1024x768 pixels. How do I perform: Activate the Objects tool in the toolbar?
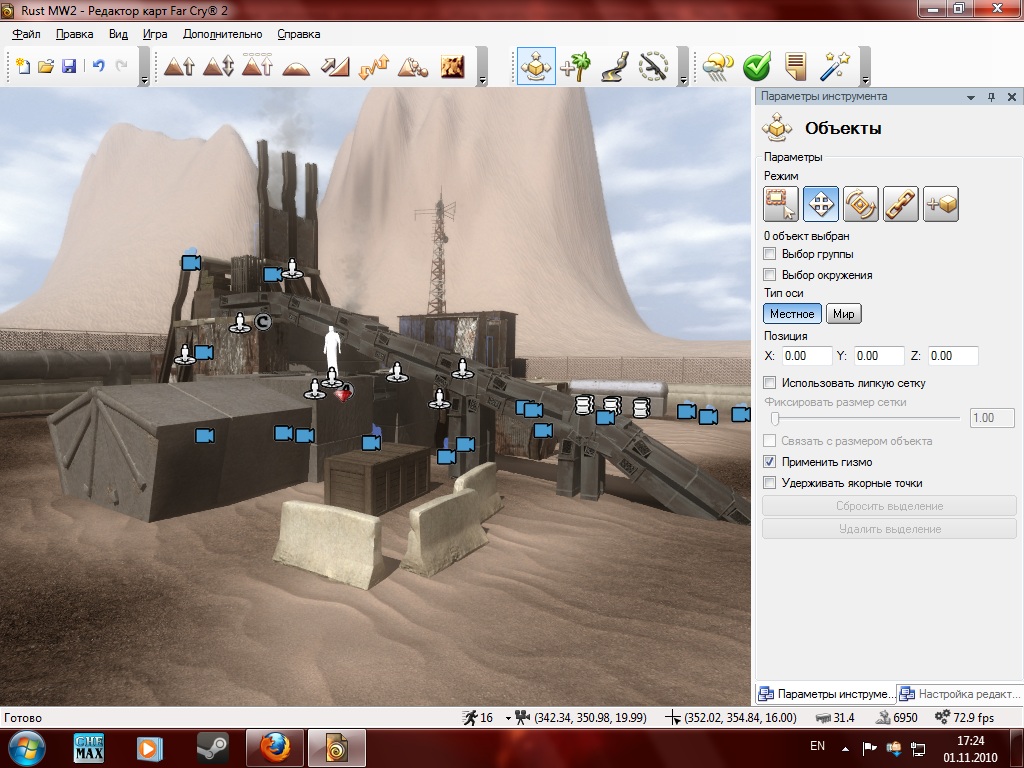click(536, 66)
